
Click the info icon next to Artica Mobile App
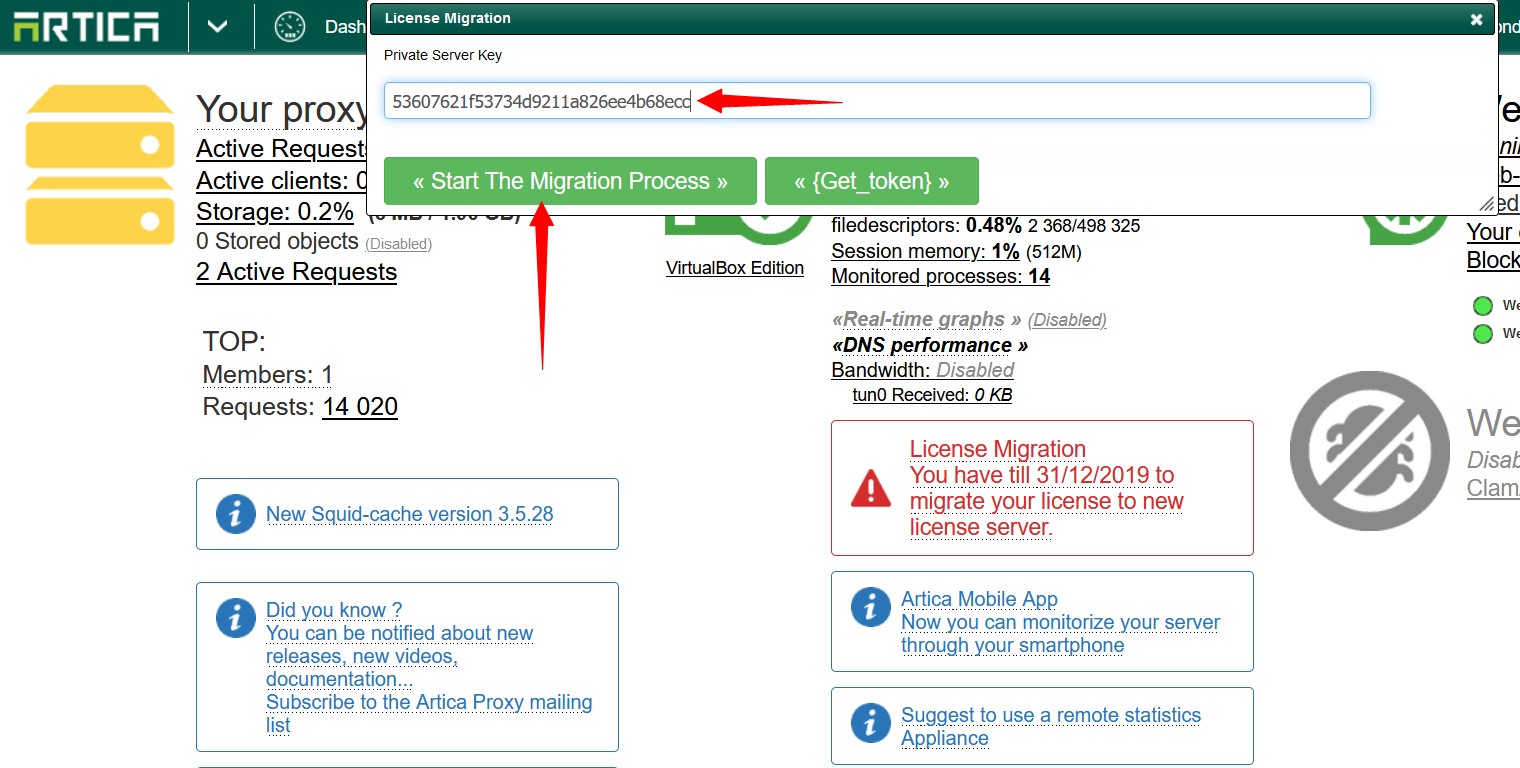click(x=869, y=605)
